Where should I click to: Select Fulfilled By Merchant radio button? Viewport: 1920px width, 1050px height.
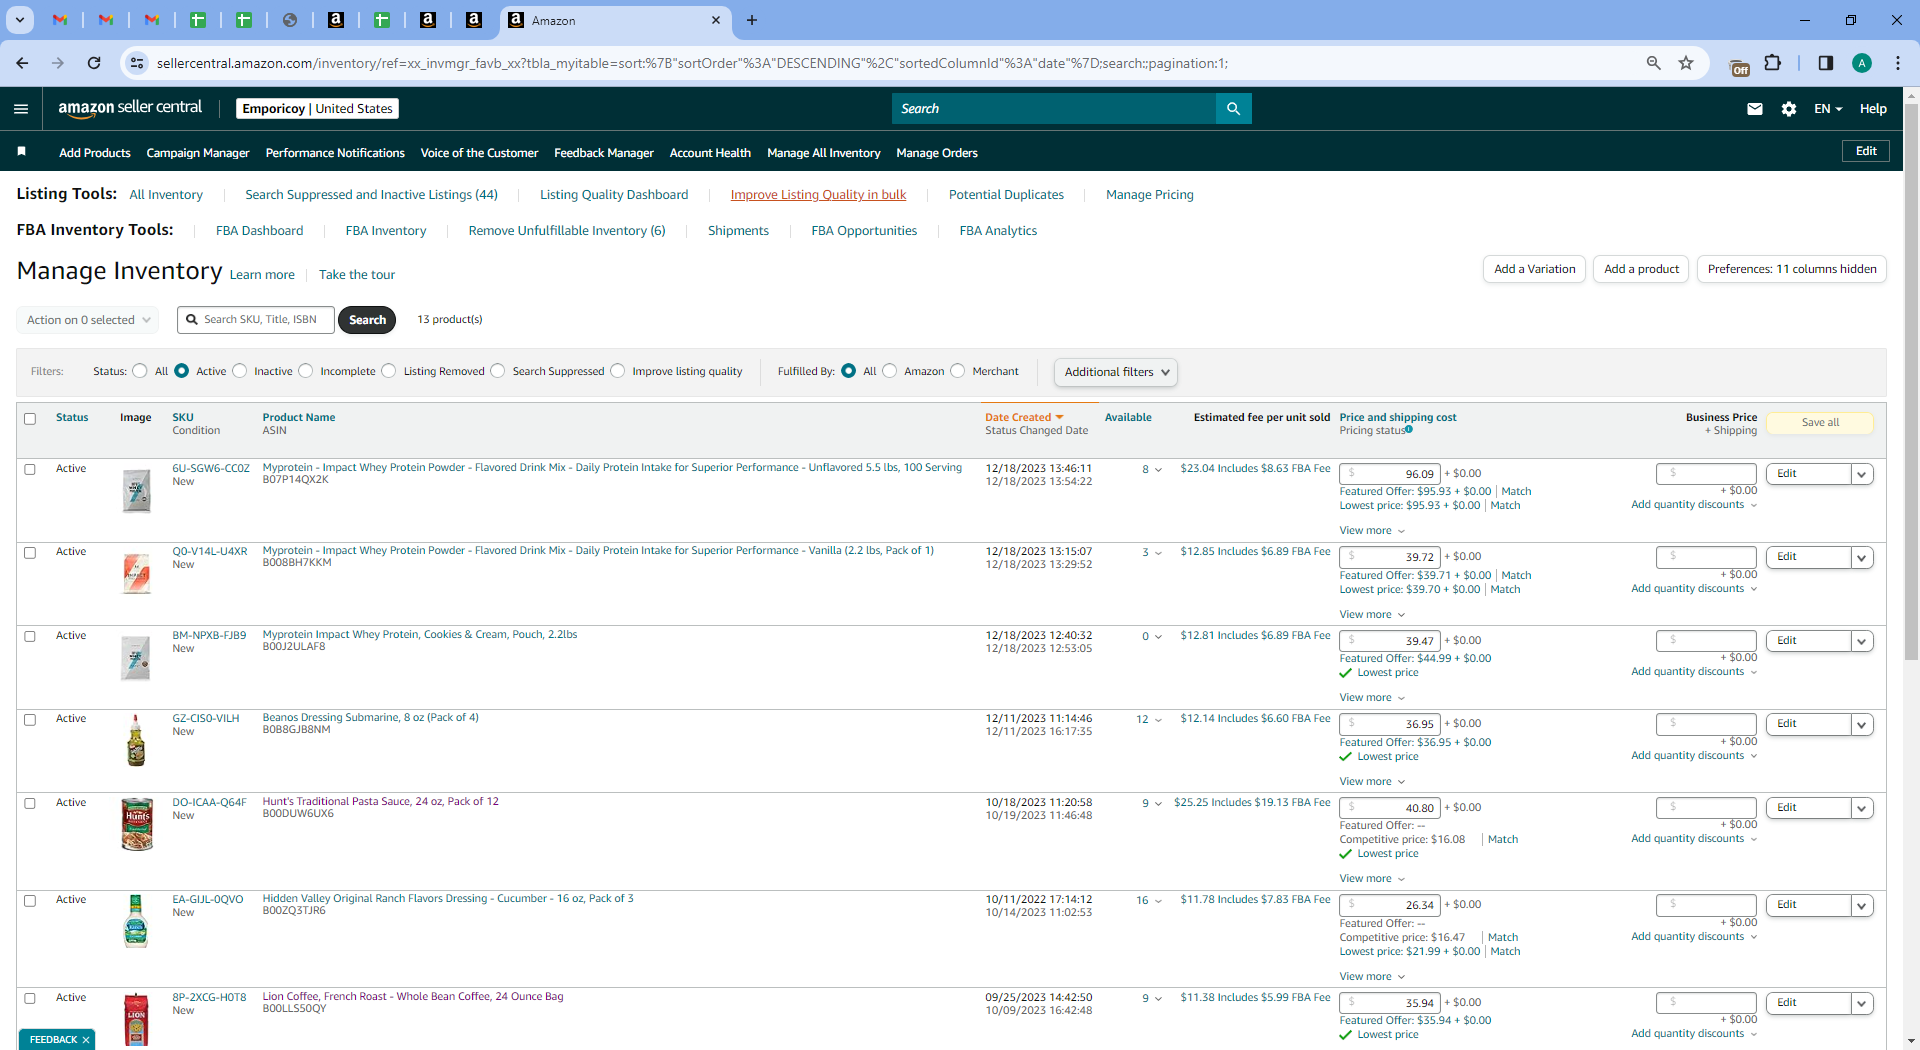[x=958, y=371]
